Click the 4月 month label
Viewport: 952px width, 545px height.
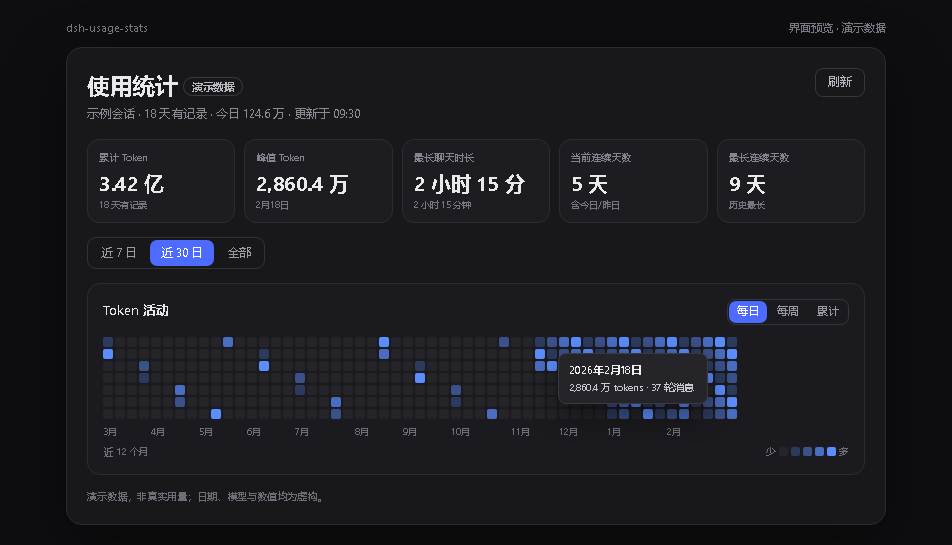click(x=158, y=432)
